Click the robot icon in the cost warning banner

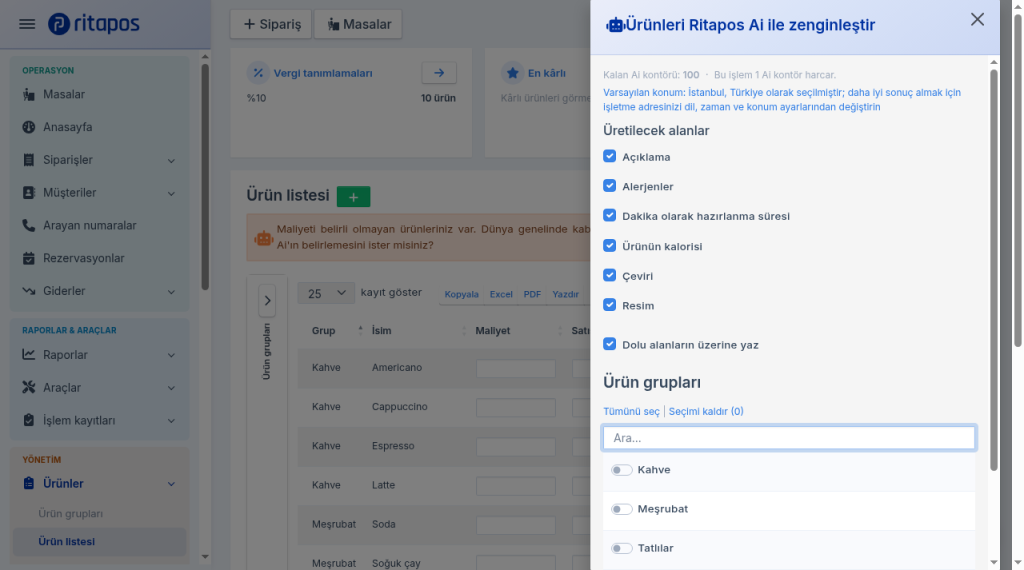(264, 238)
